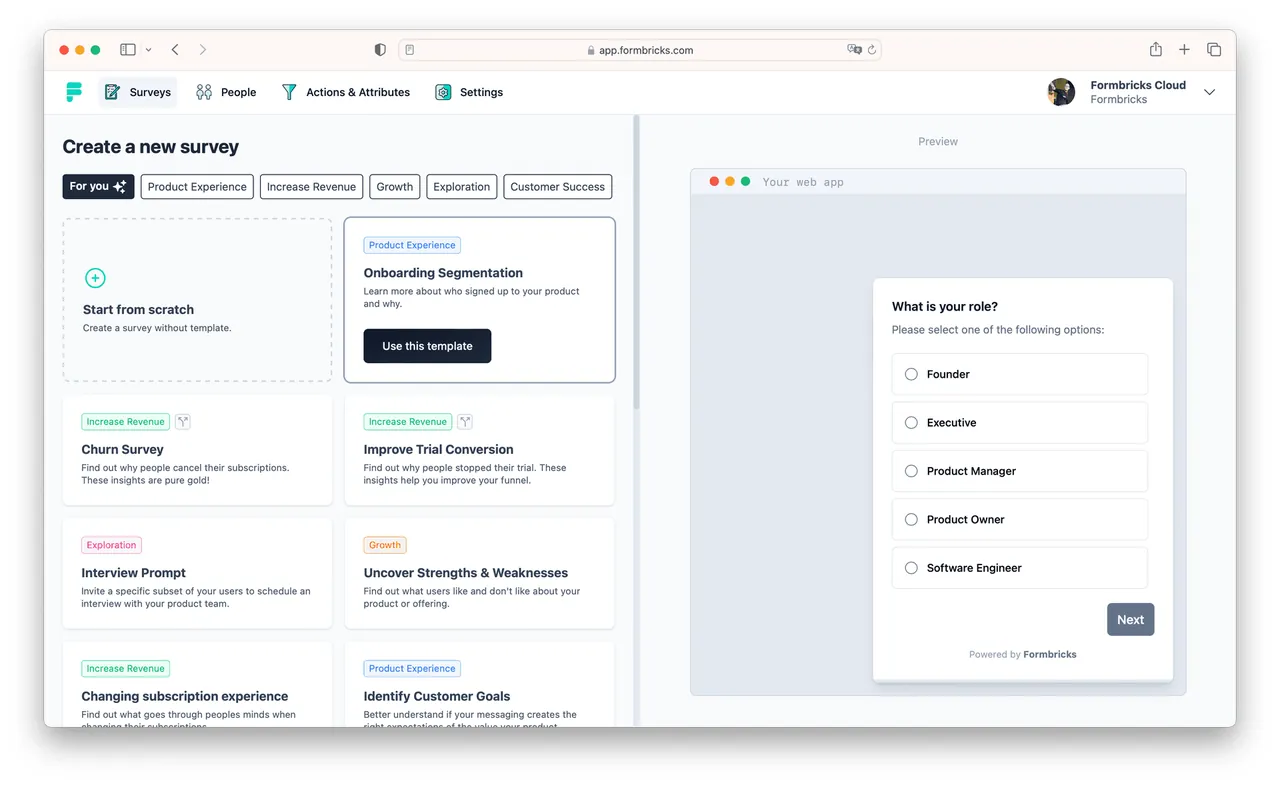Click Safari share icon
1280x785 pixels.
(x=1155, y=49)
